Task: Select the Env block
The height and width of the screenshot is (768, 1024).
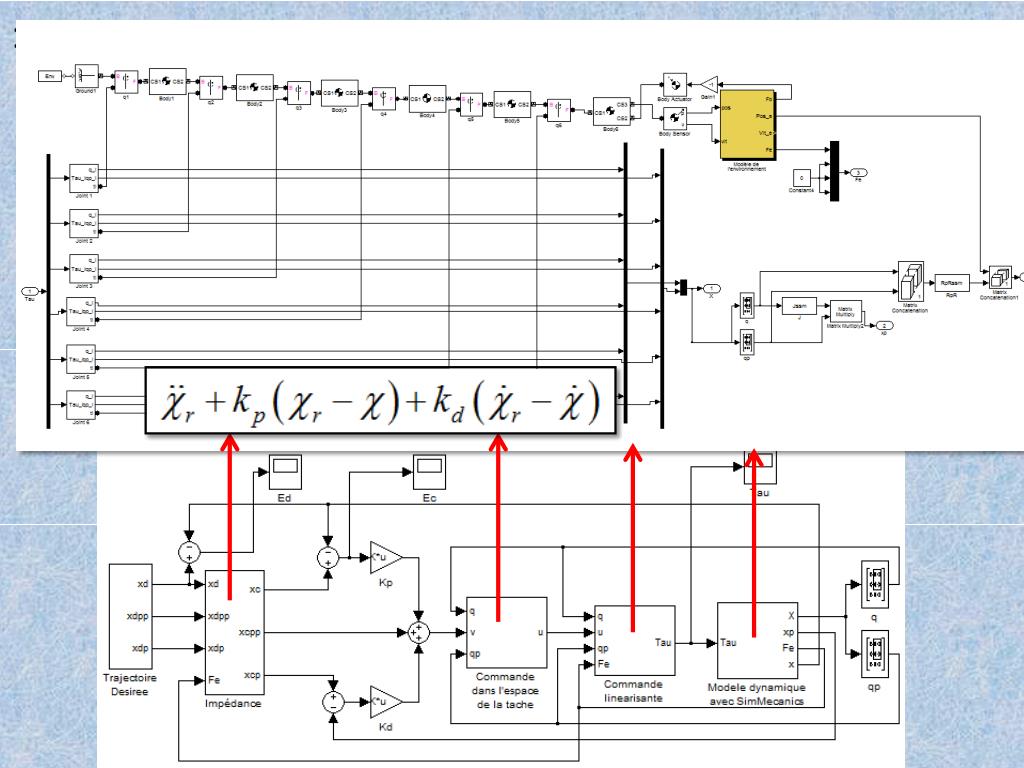Action: coord(49,76)
